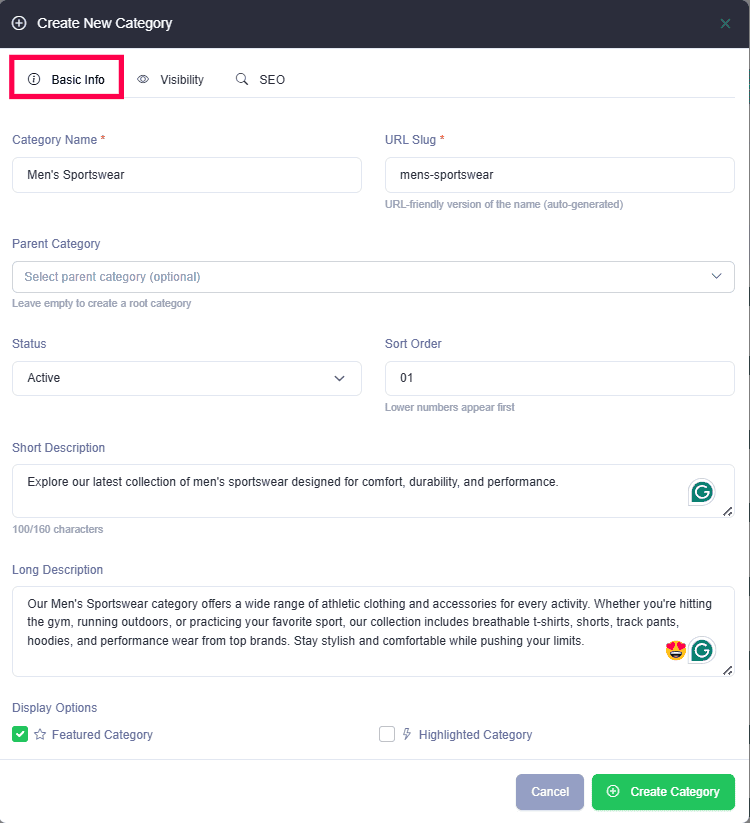The width and height of the screenshot is (750, 823).
Task: Click the star icon beside Featured Category
Action: (40, 735)
